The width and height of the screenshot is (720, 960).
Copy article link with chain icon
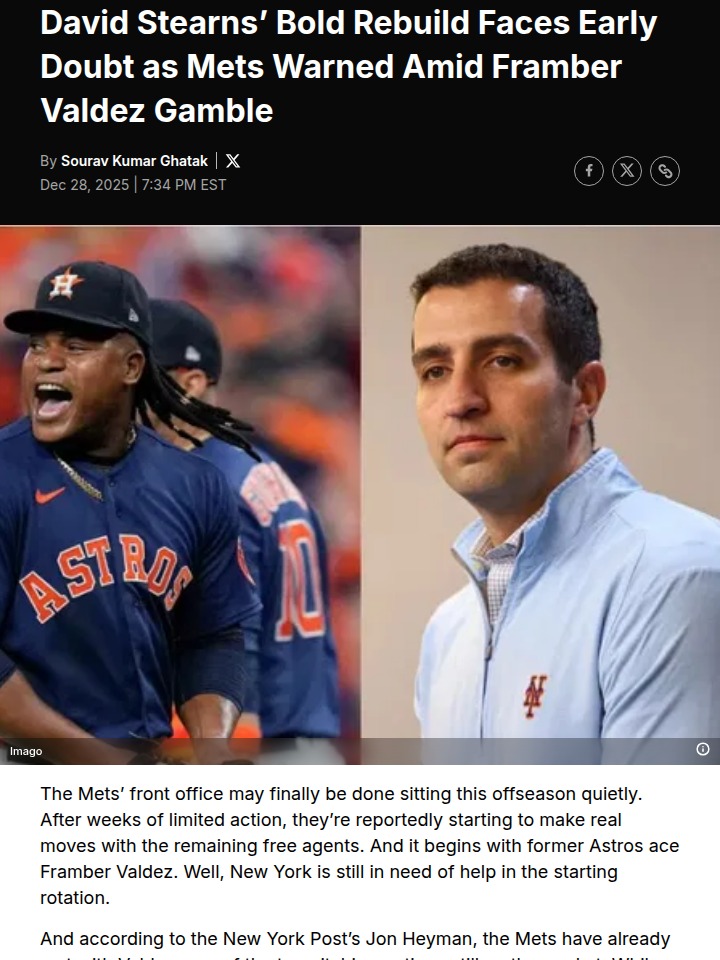click(x=665, y=171)
